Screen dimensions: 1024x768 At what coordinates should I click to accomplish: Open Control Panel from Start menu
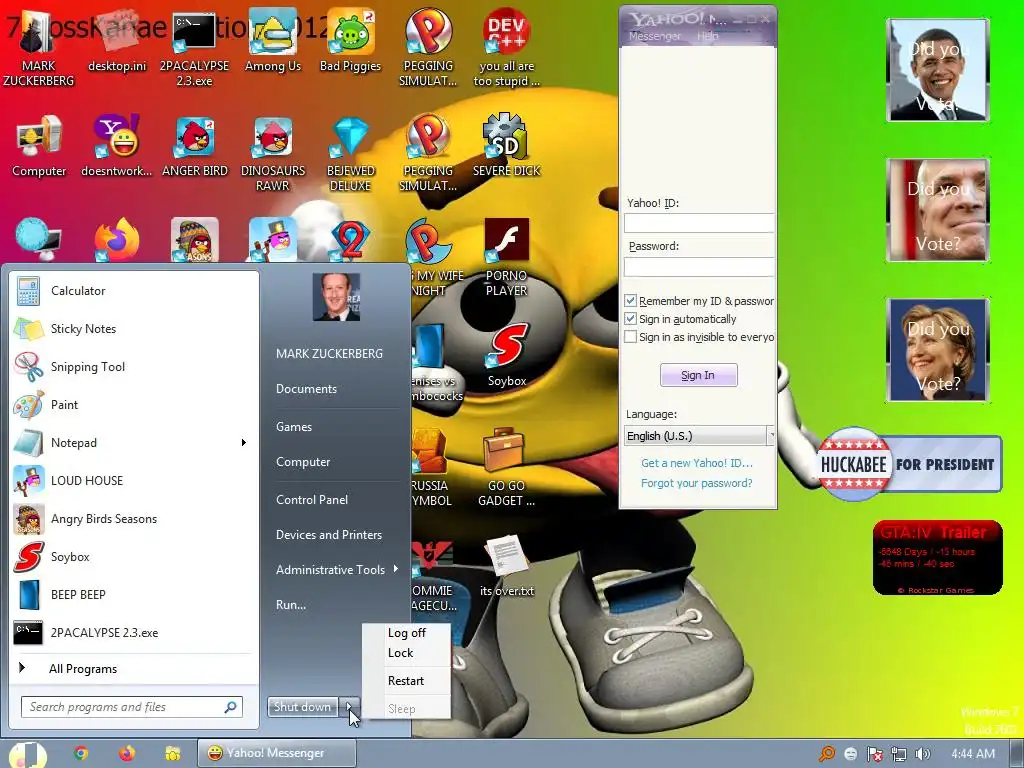pos(312,500)
